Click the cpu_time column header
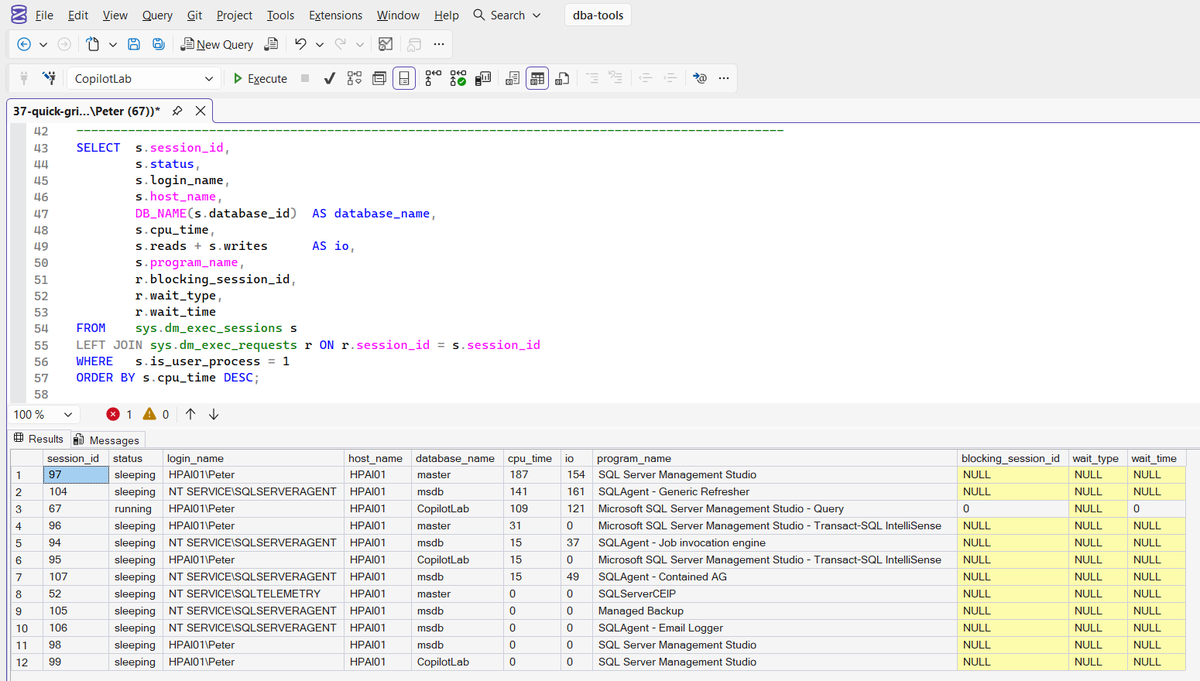The height and width of the screenshot is (681, 1200). [x=533, y=458]
